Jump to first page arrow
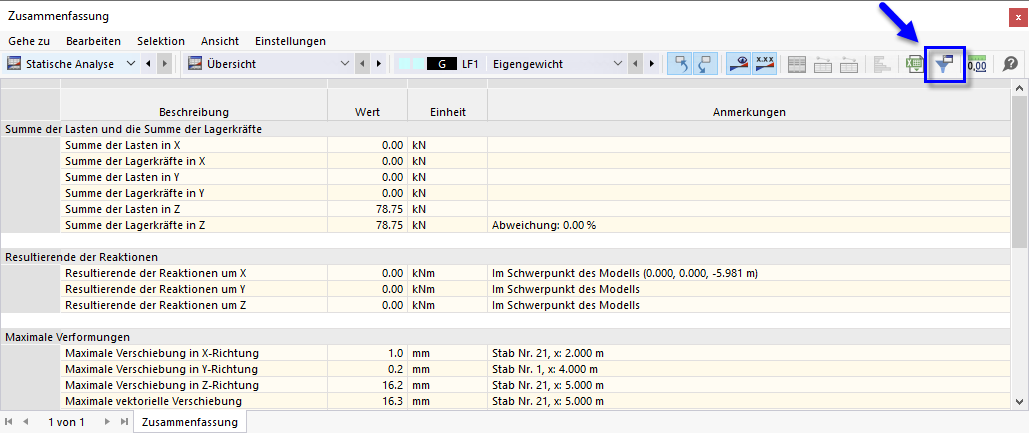Screen dimensions: 1029x433 coord(10,422)
